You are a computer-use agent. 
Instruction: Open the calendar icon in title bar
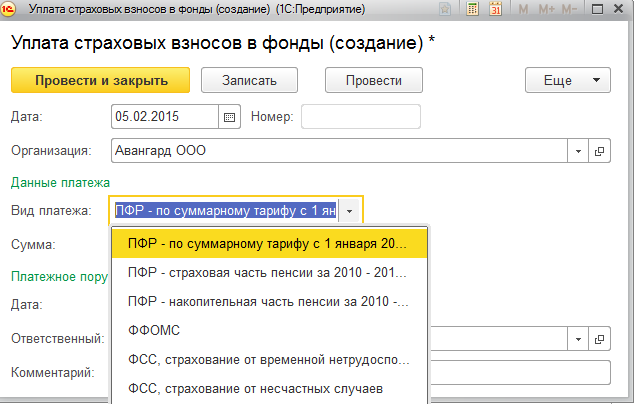click(x=495, y=9)
